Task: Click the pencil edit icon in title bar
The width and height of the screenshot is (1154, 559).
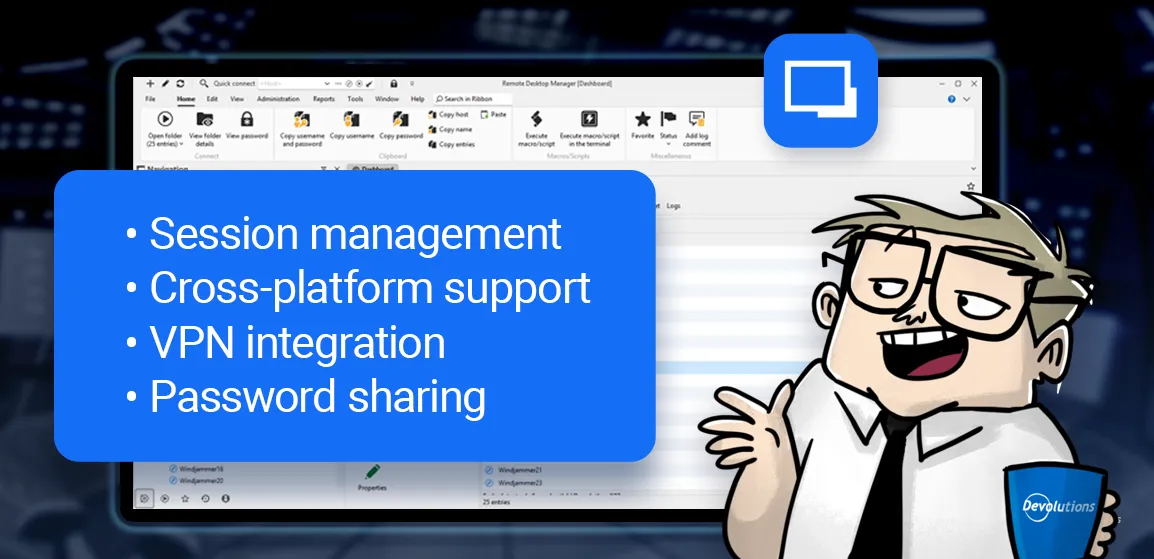Action: [166, 84]
